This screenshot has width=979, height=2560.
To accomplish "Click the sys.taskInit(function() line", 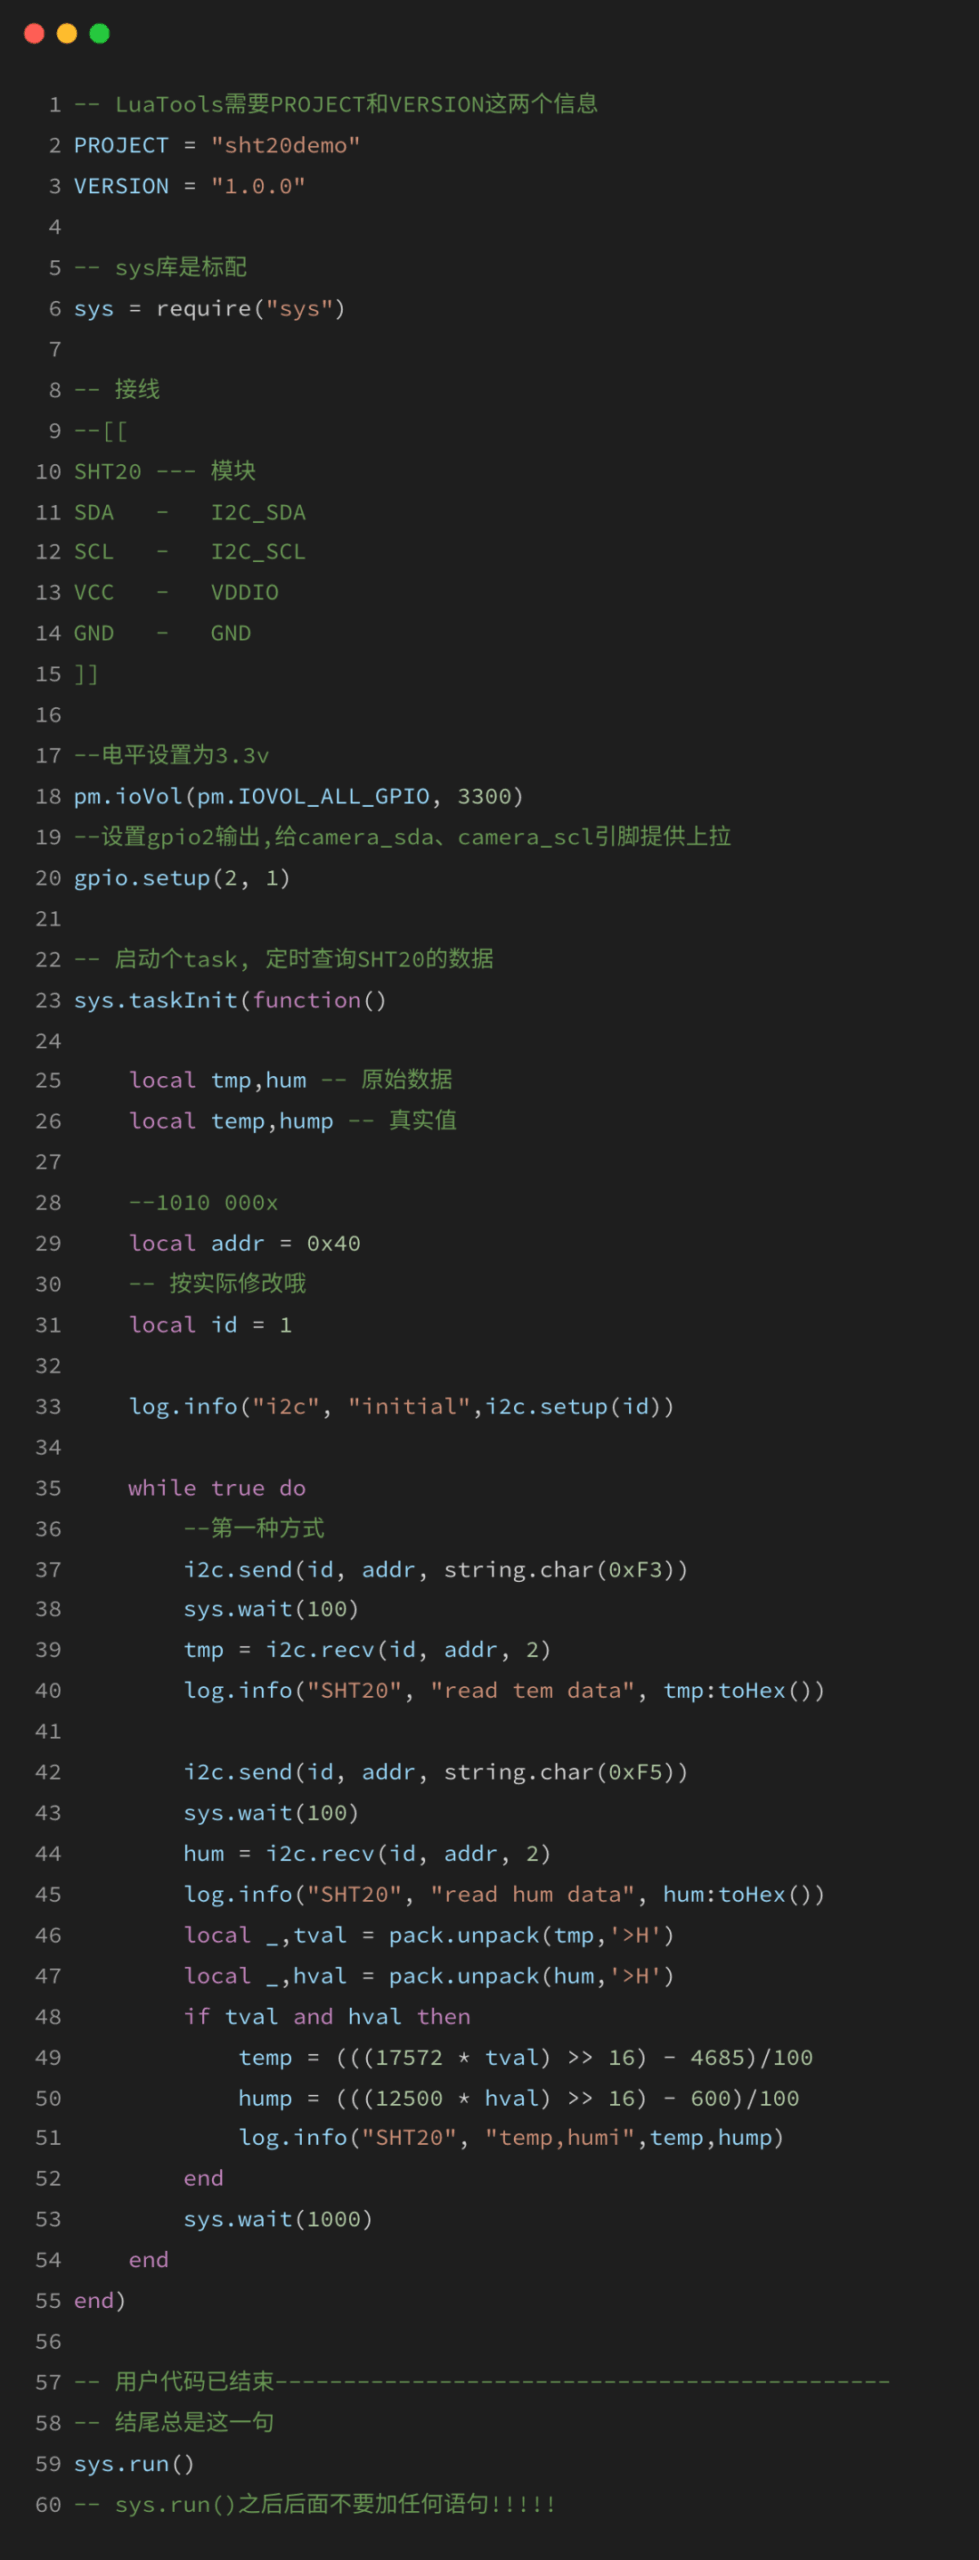I will click(x=230, y=1001).
